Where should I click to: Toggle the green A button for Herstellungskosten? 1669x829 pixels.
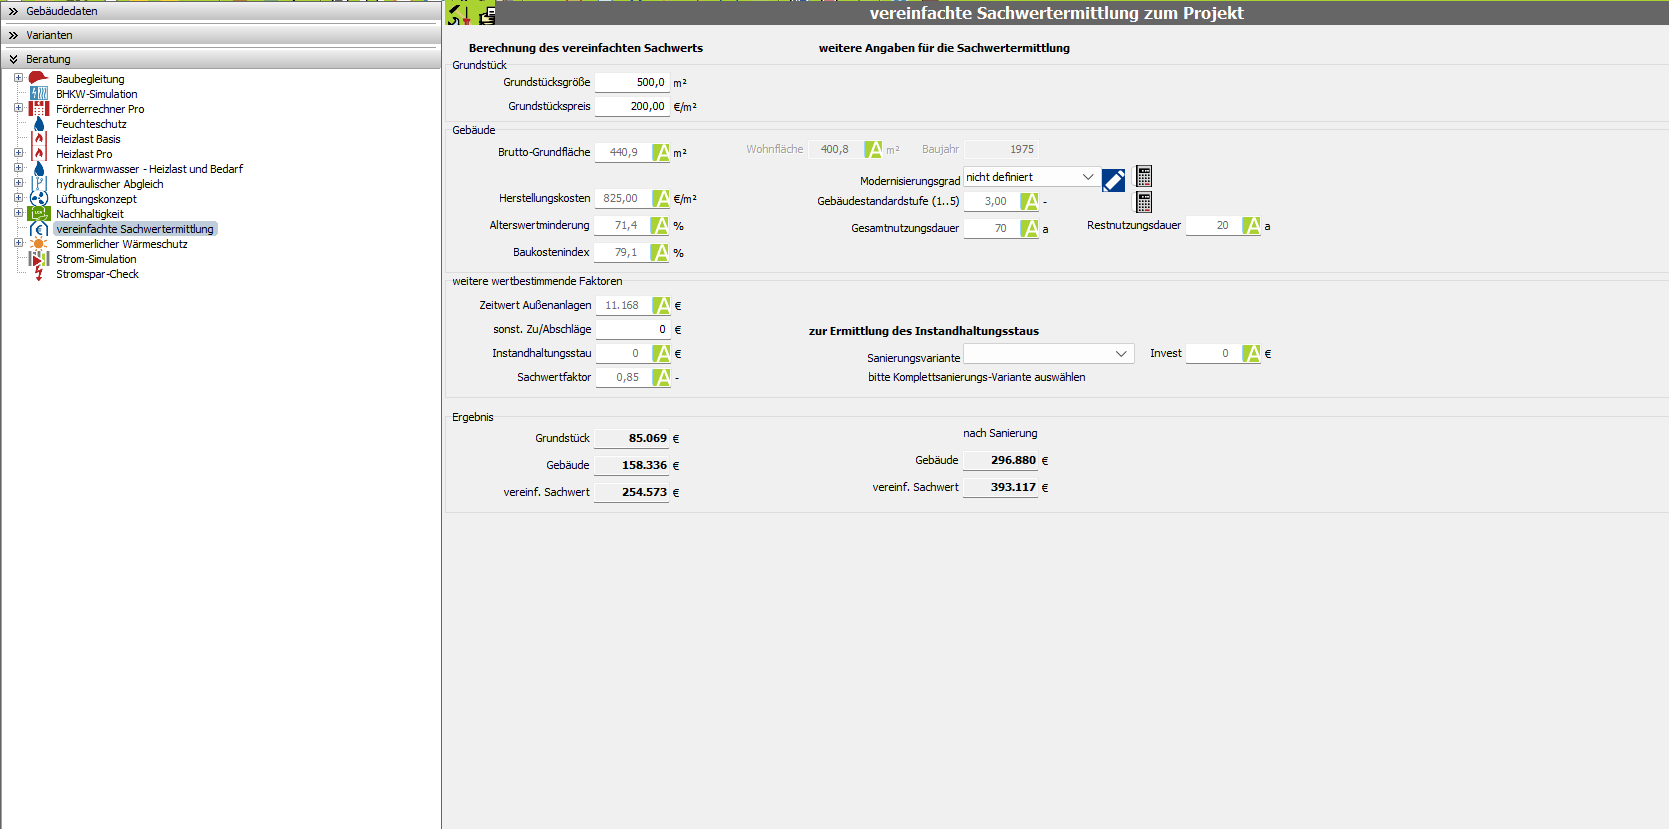click(661, 199)
